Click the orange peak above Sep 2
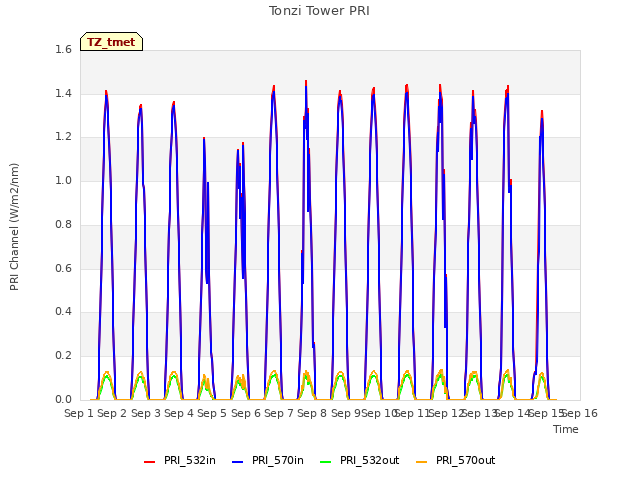The width and height of the screenshot is (640, 480). coord(107,373)
